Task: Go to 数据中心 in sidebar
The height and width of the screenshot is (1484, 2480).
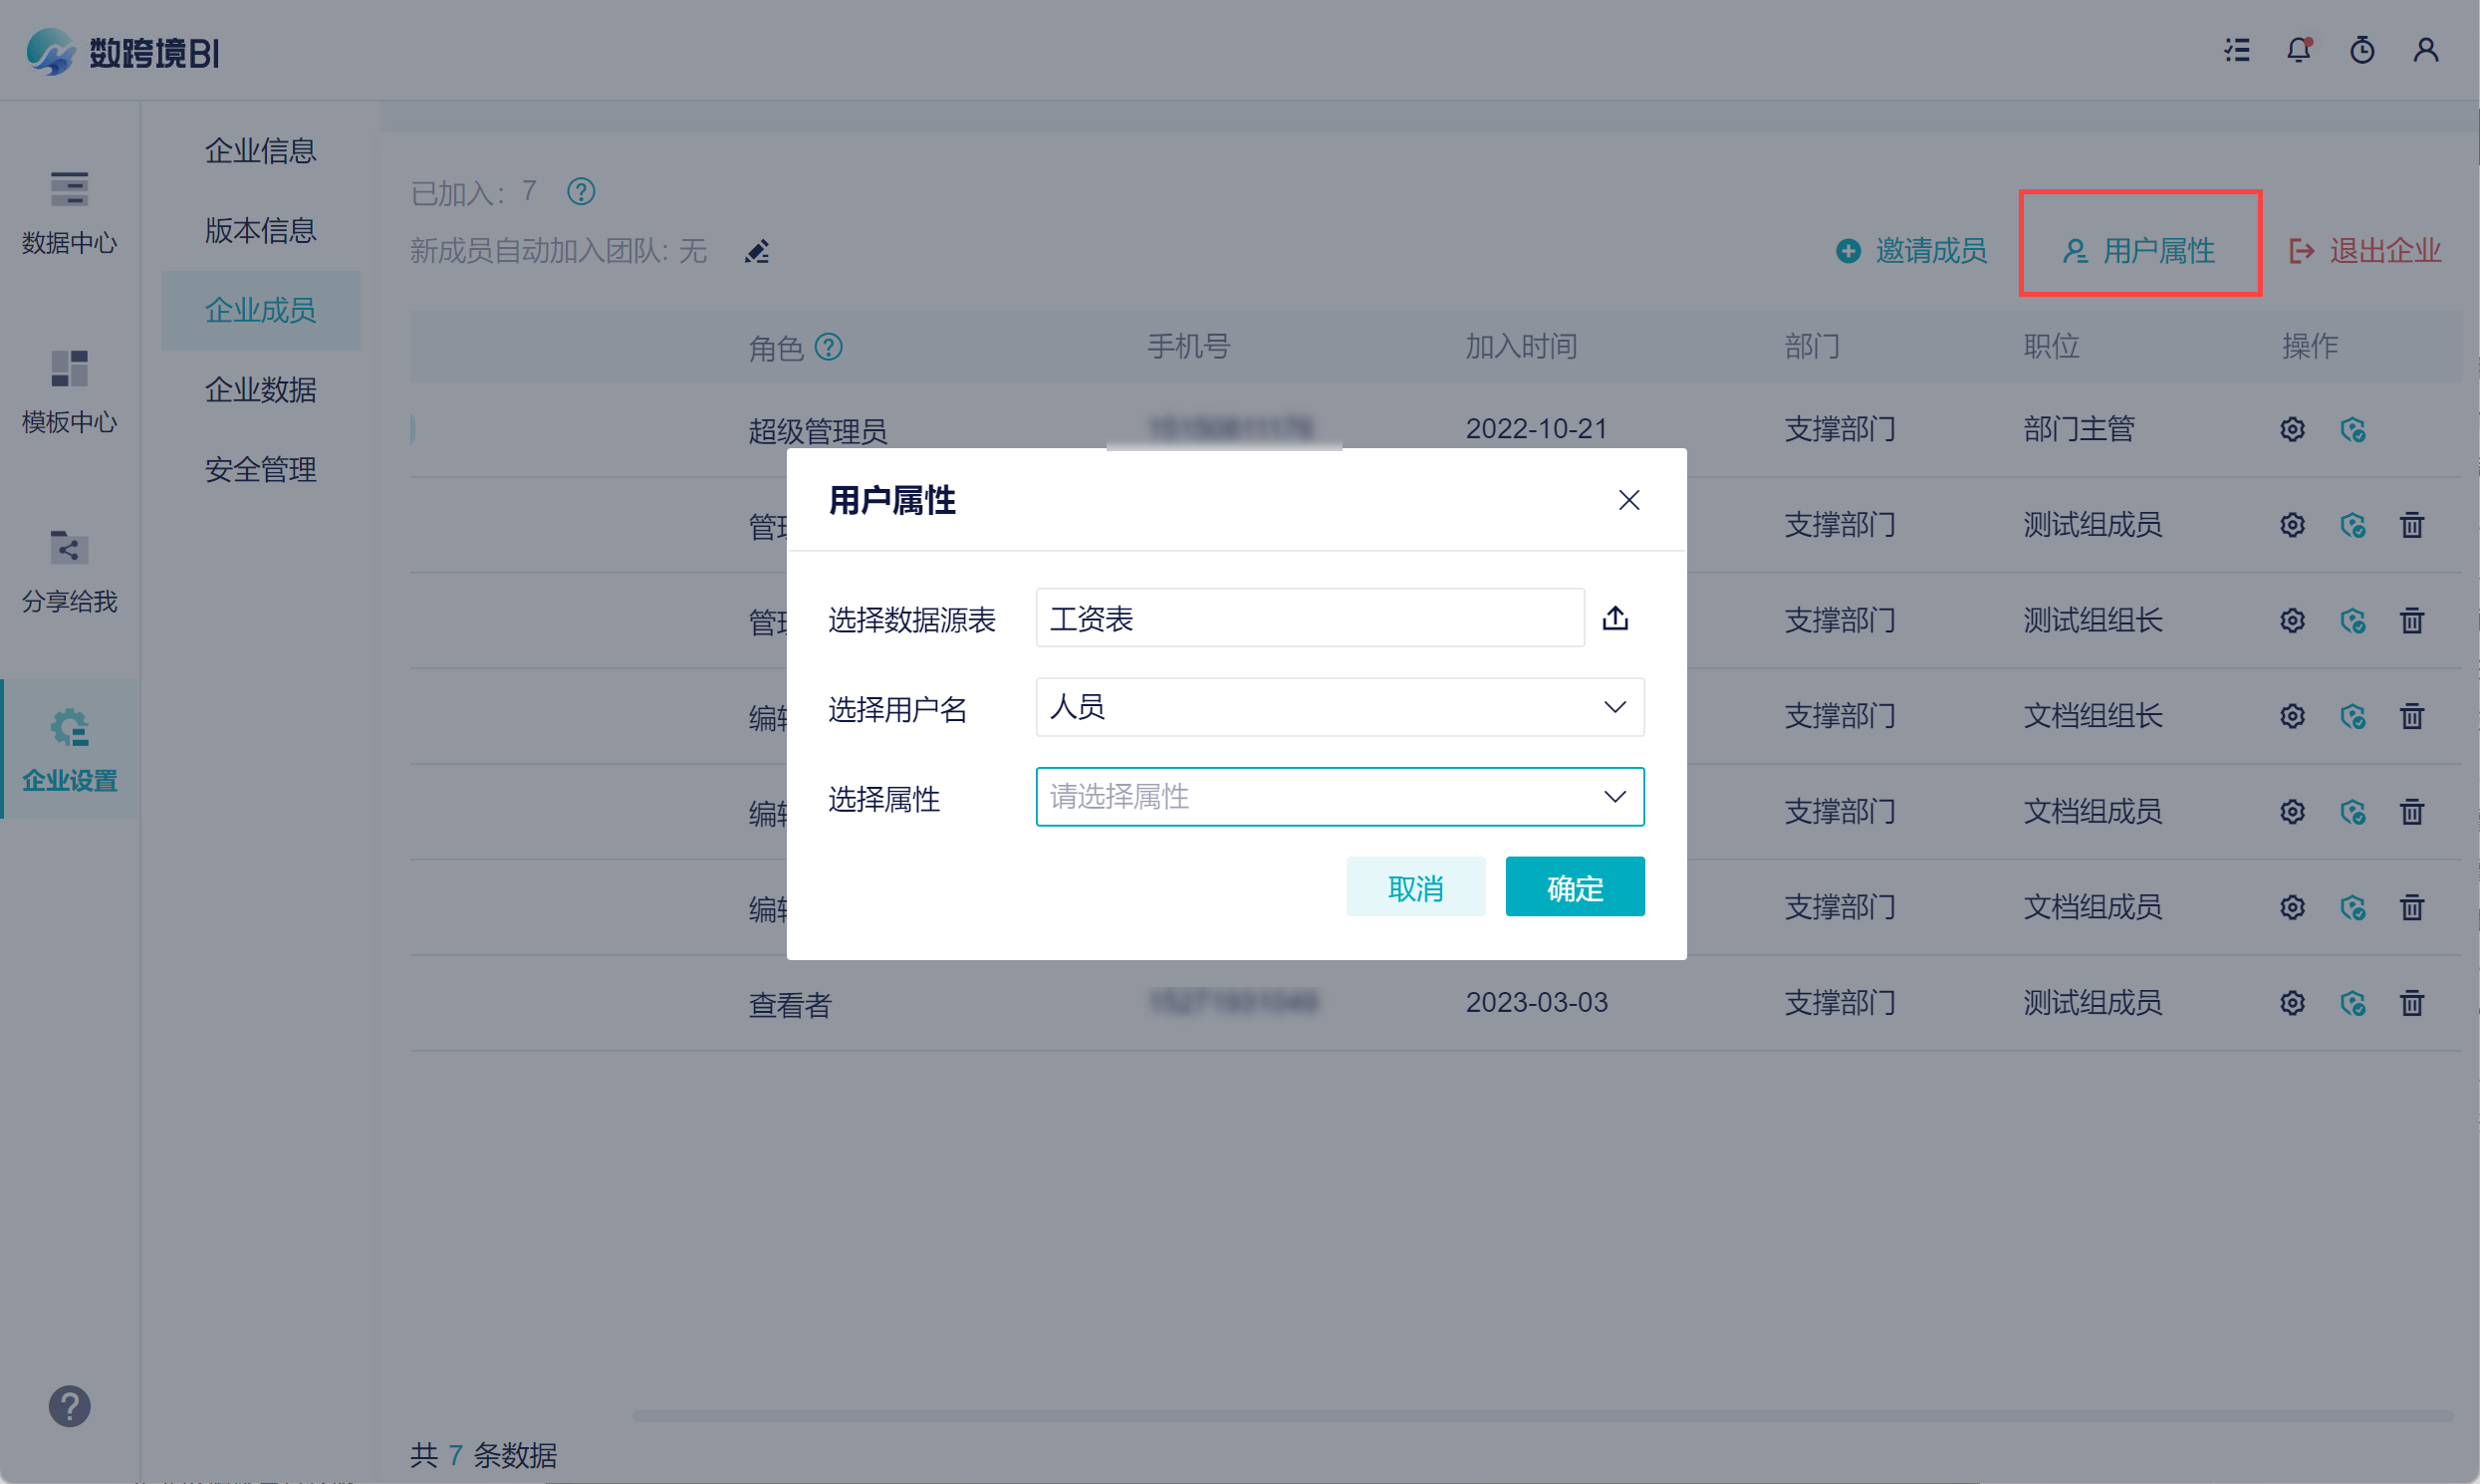Action: coord(69,211)
